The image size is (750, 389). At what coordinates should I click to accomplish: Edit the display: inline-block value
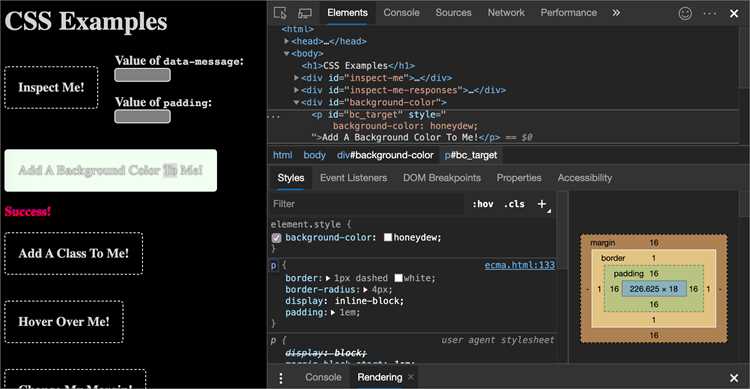[x=369, y=301]
